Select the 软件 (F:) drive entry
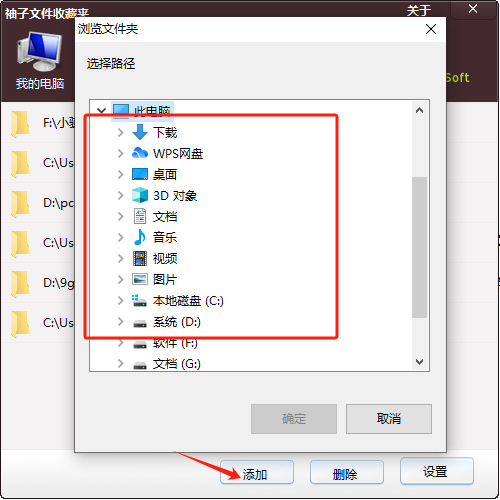 tap(165, 343)
